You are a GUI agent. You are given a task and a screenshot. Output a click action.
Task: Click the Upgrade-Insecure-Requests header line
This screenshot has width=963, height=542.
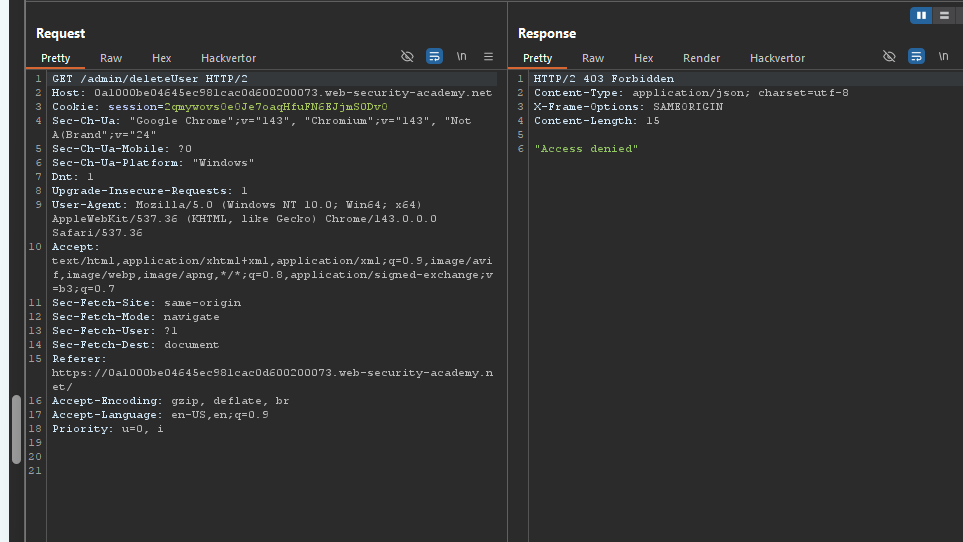tap(150, 191)
